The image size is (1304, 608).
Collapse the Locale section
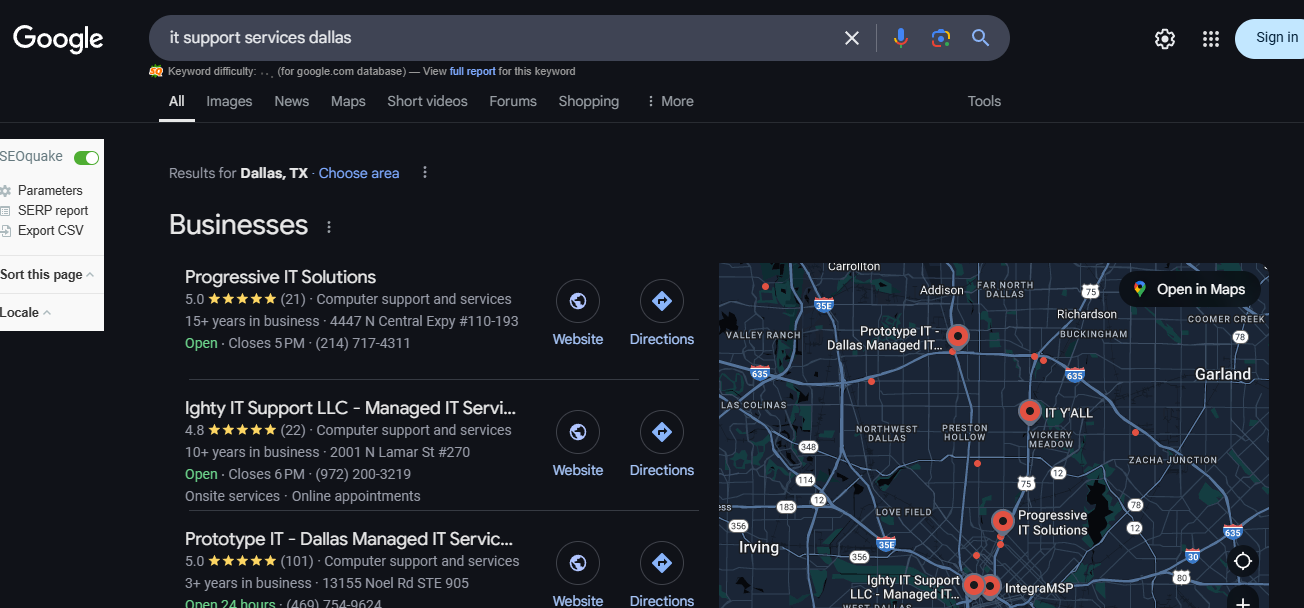click(x=26, y=312)
